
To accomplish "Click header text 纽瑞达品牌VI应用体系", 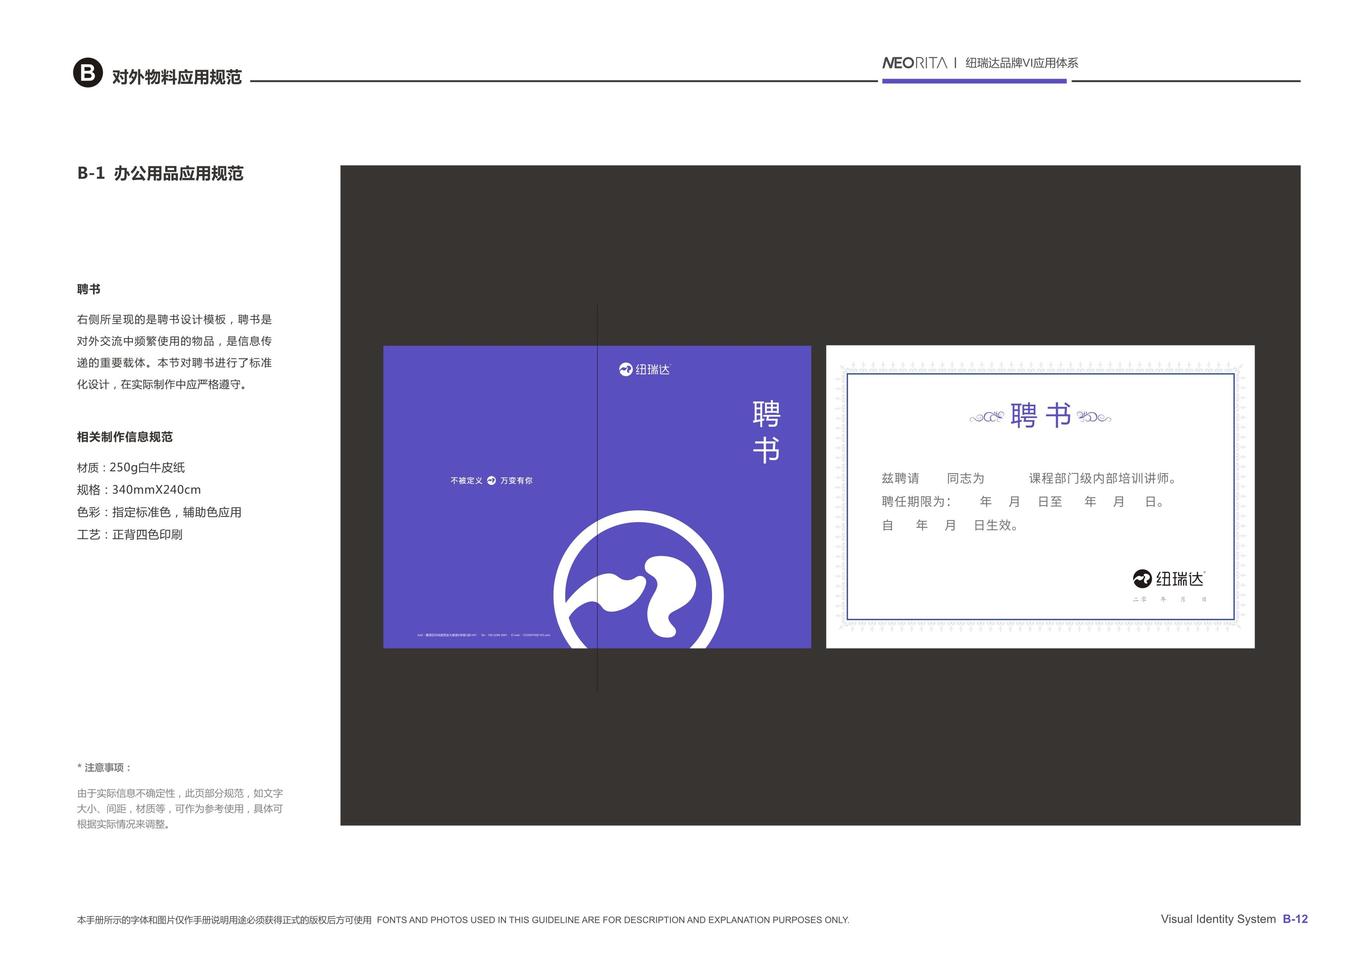I will coord(1022,63).
